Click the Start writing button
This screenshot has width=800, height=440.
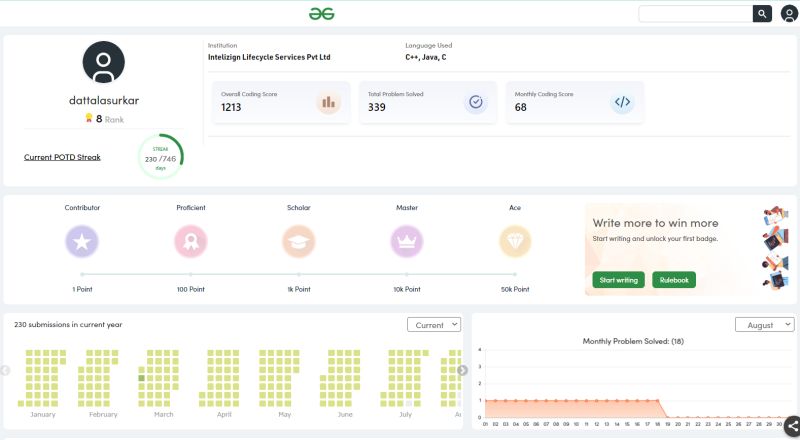point(618,280)
